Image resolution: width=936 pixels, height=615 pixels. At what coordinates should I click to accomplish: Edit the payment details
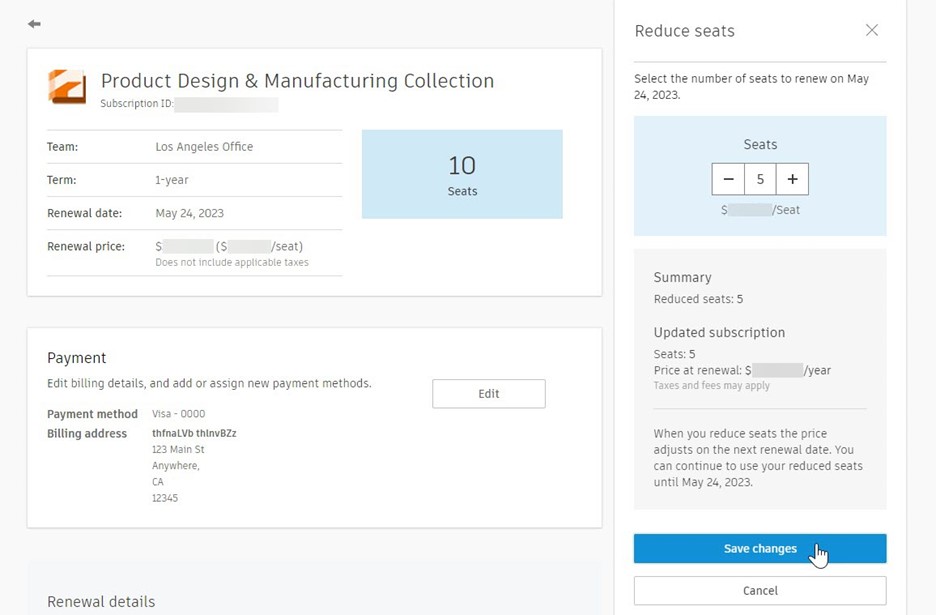coord(488,394)
